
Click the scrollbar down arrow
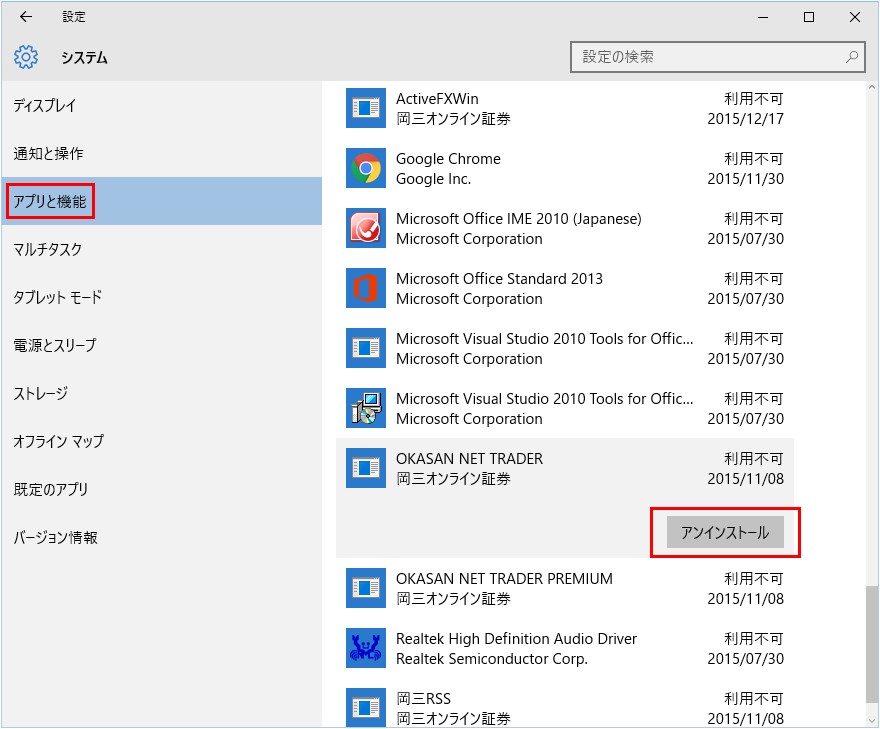click(871, 720)
